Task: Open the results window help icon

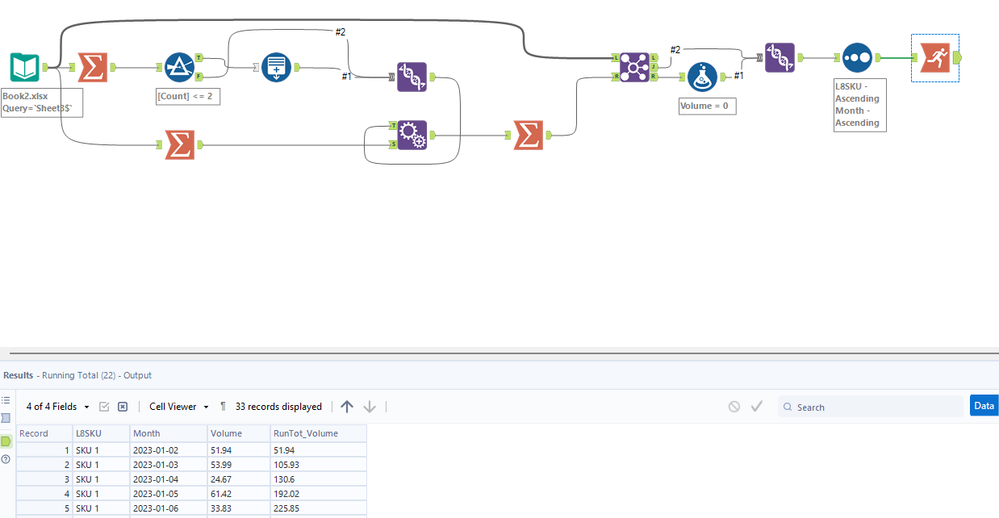Action: point(6,459)
